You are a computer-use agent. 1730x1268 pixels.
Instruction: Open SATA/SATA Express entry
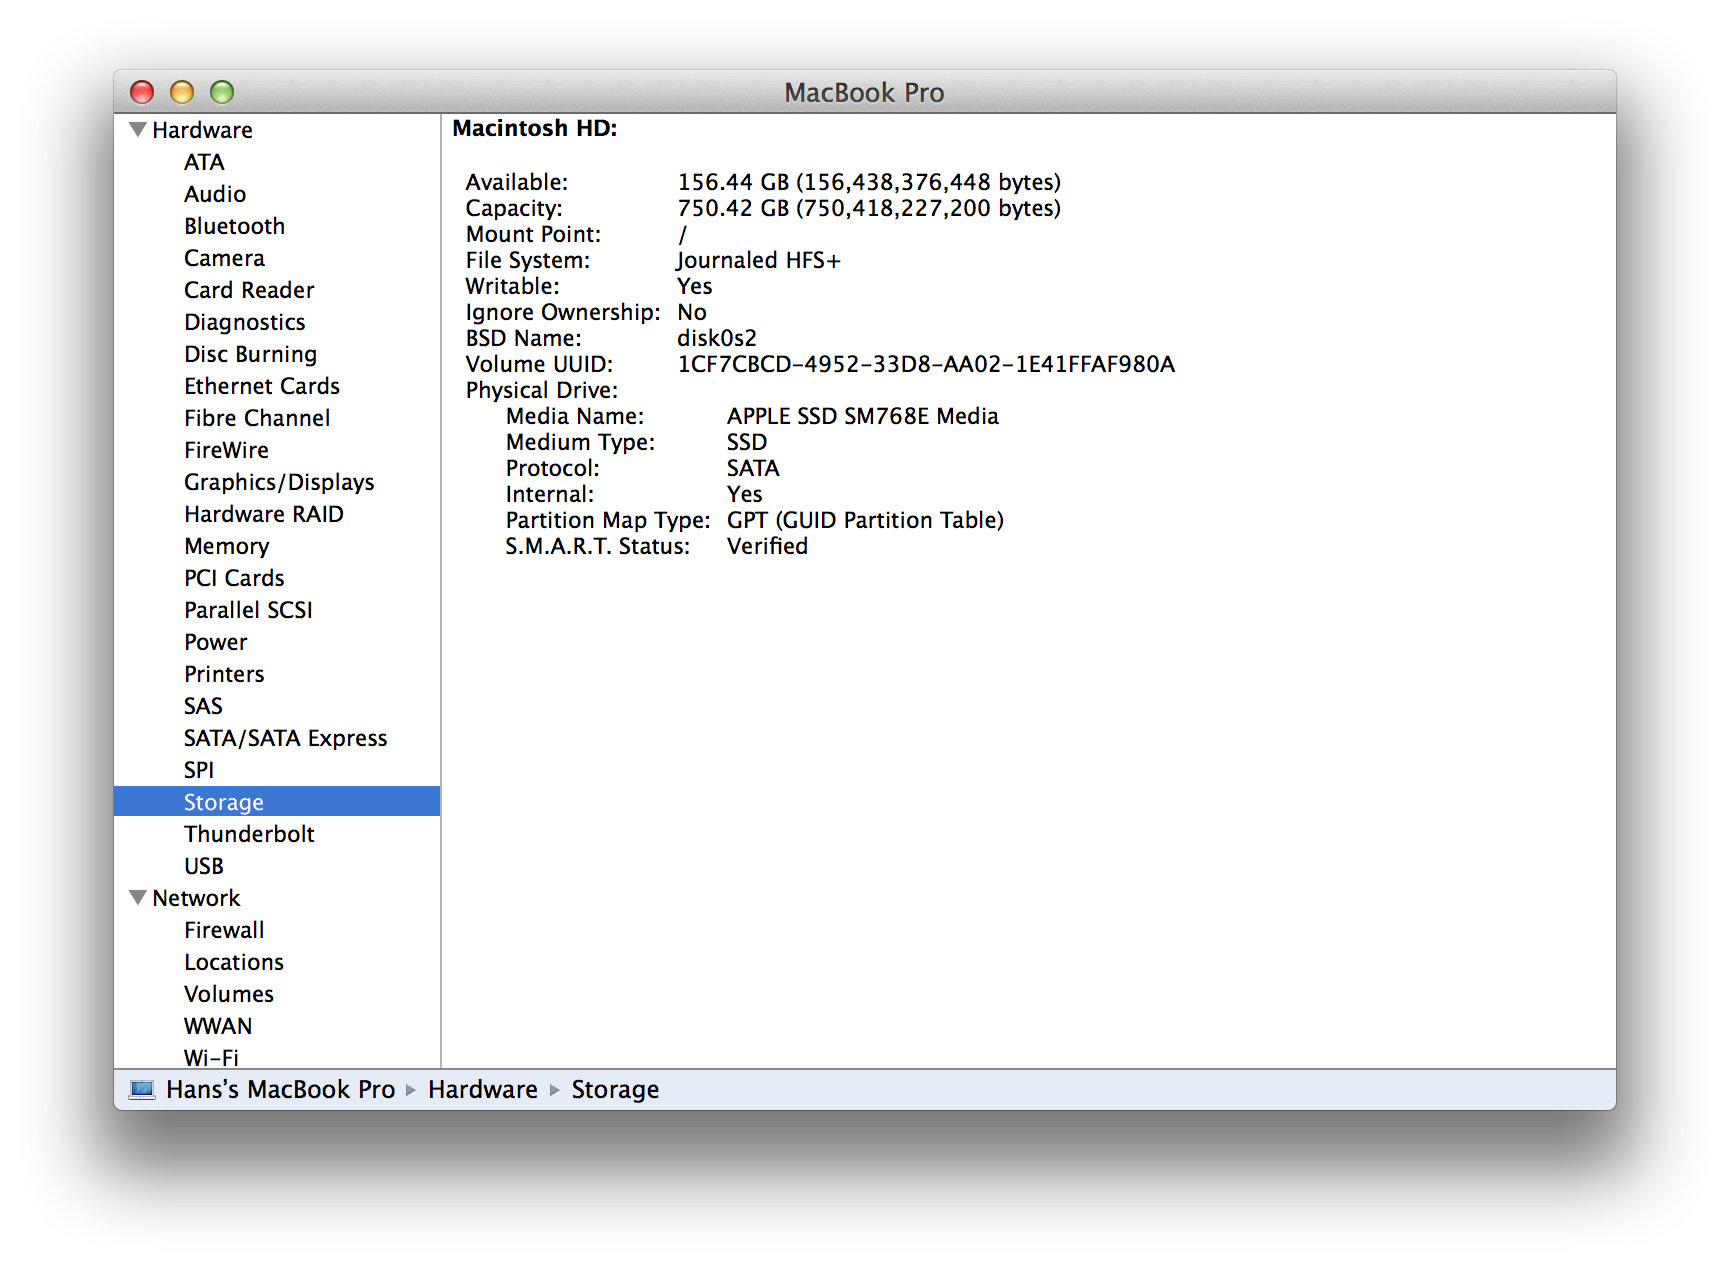(x=285, y=738)
